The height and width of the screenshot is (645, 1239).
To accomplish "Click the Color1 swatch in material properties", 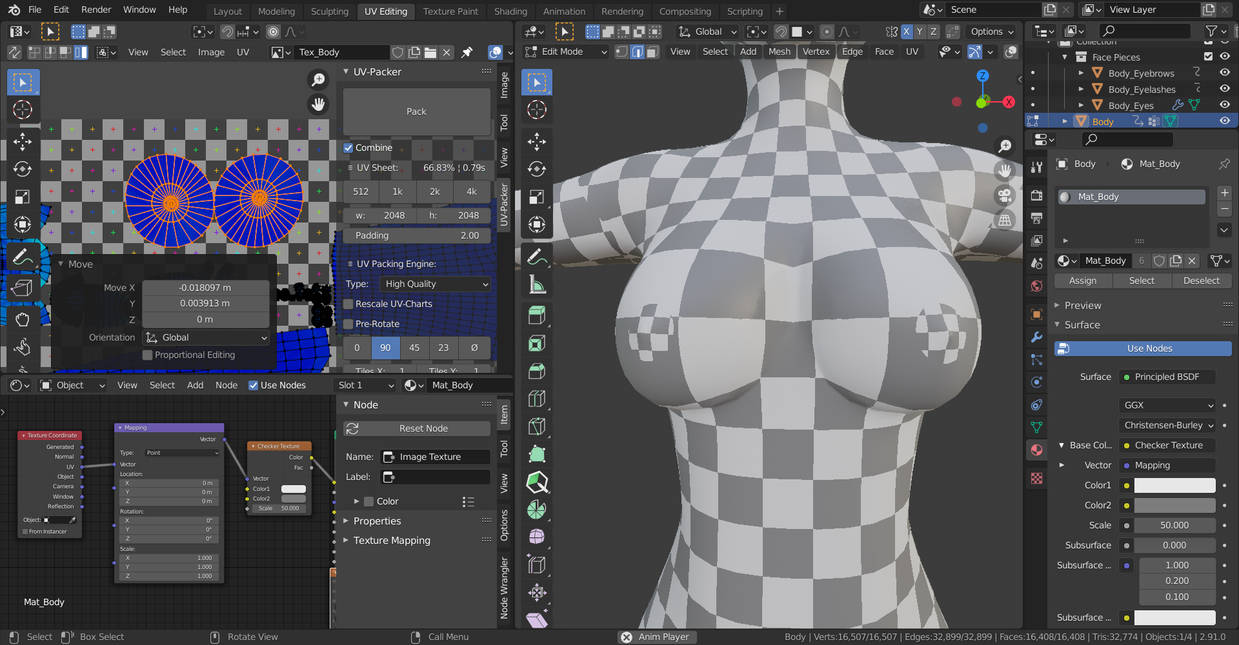I will point(1175,485).
